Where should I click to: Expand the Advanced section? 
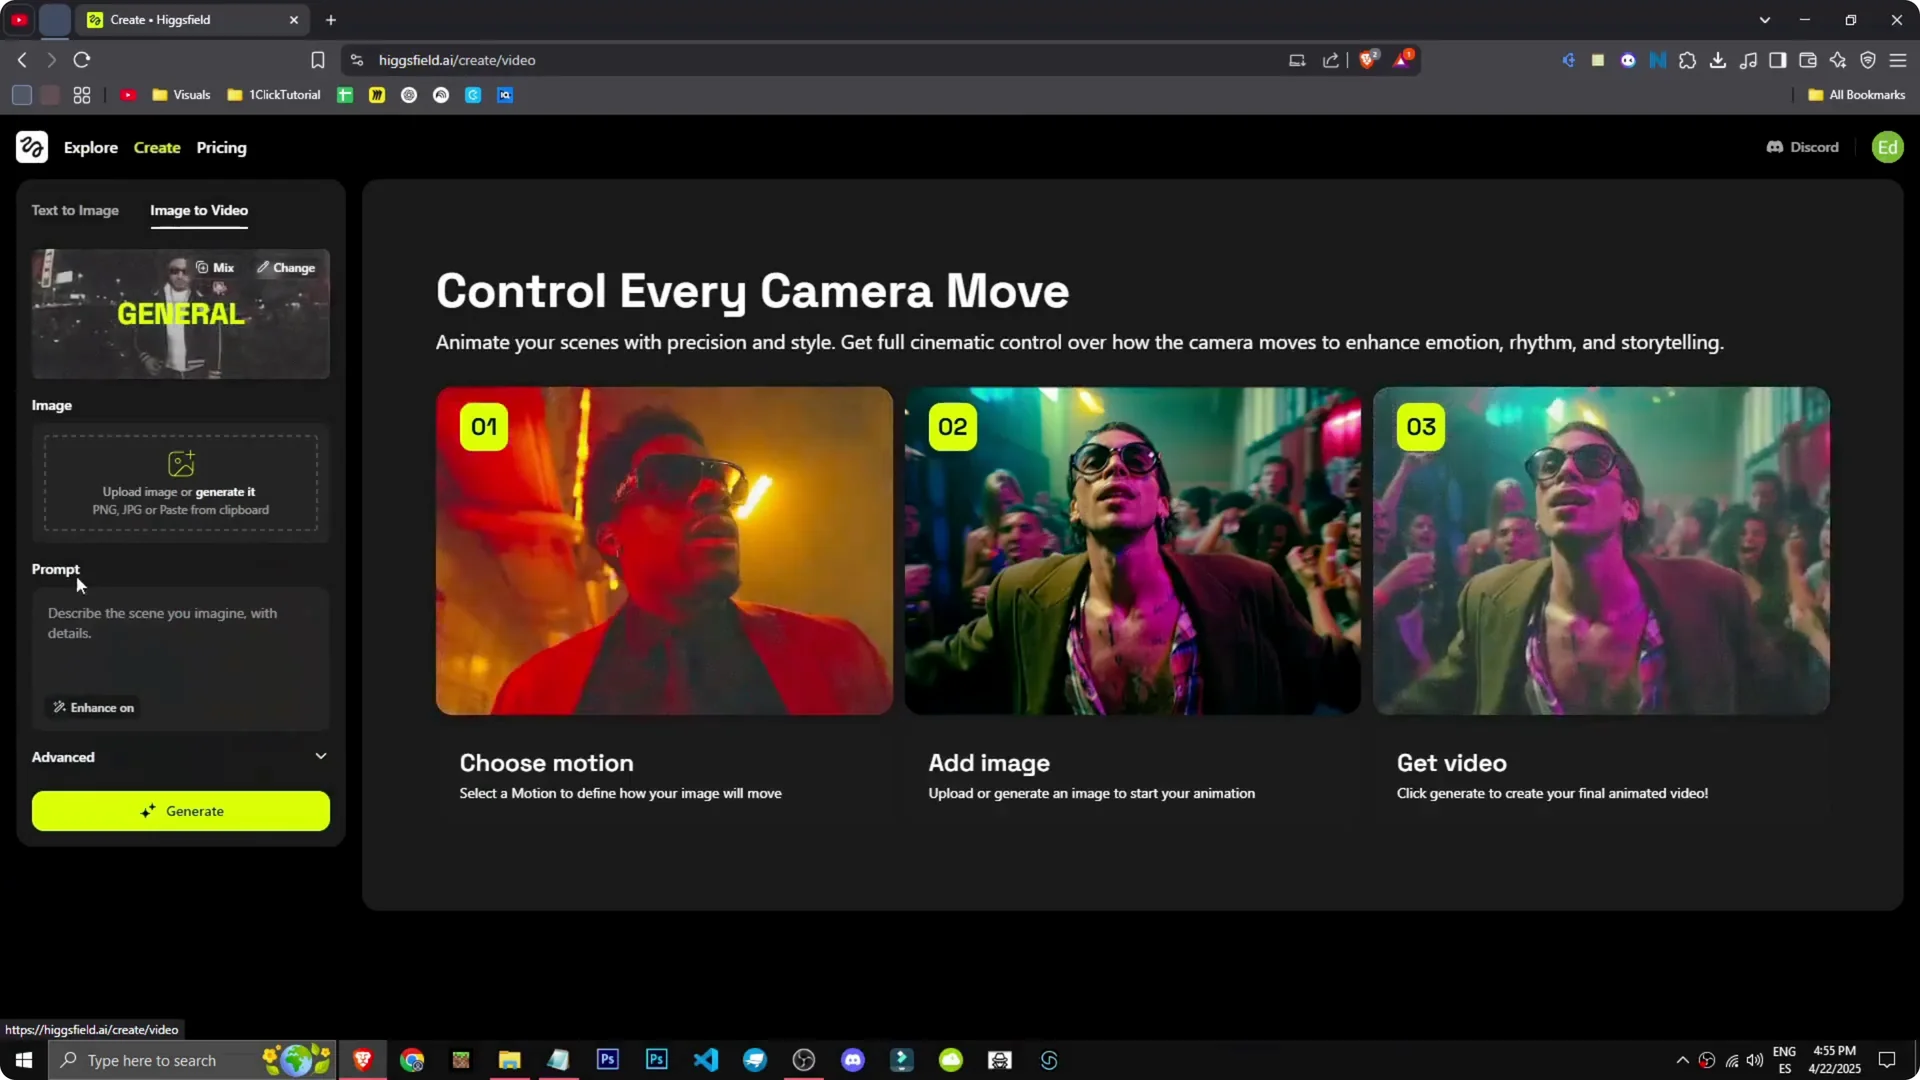pos(320,756)
